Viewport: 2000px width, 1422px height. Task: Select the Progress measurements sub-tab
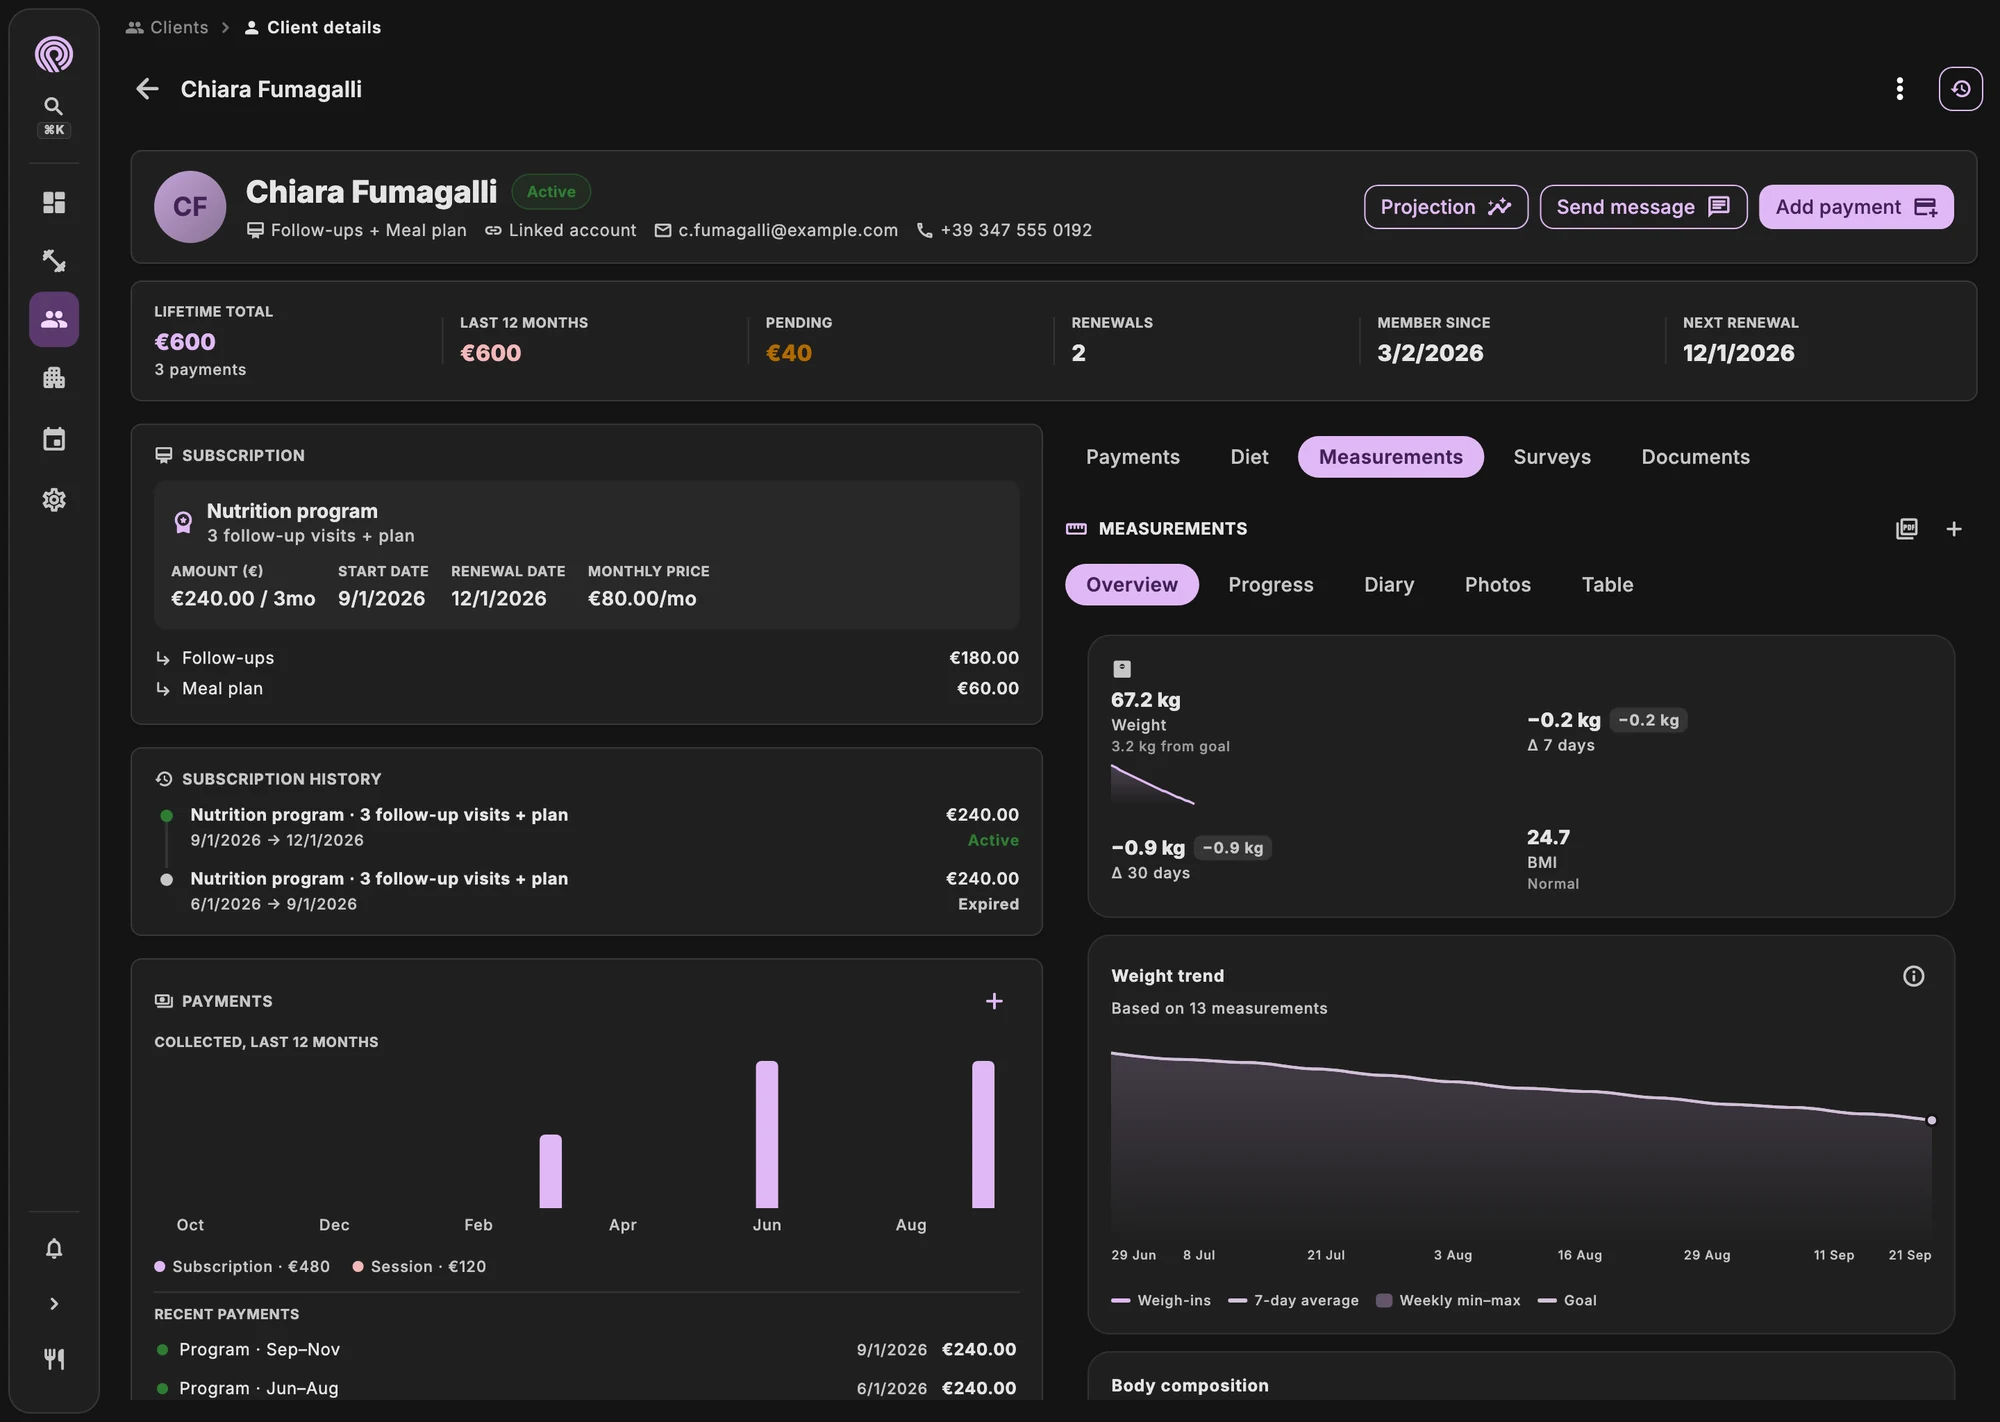pyautogui.click(x=1271, y=585)
